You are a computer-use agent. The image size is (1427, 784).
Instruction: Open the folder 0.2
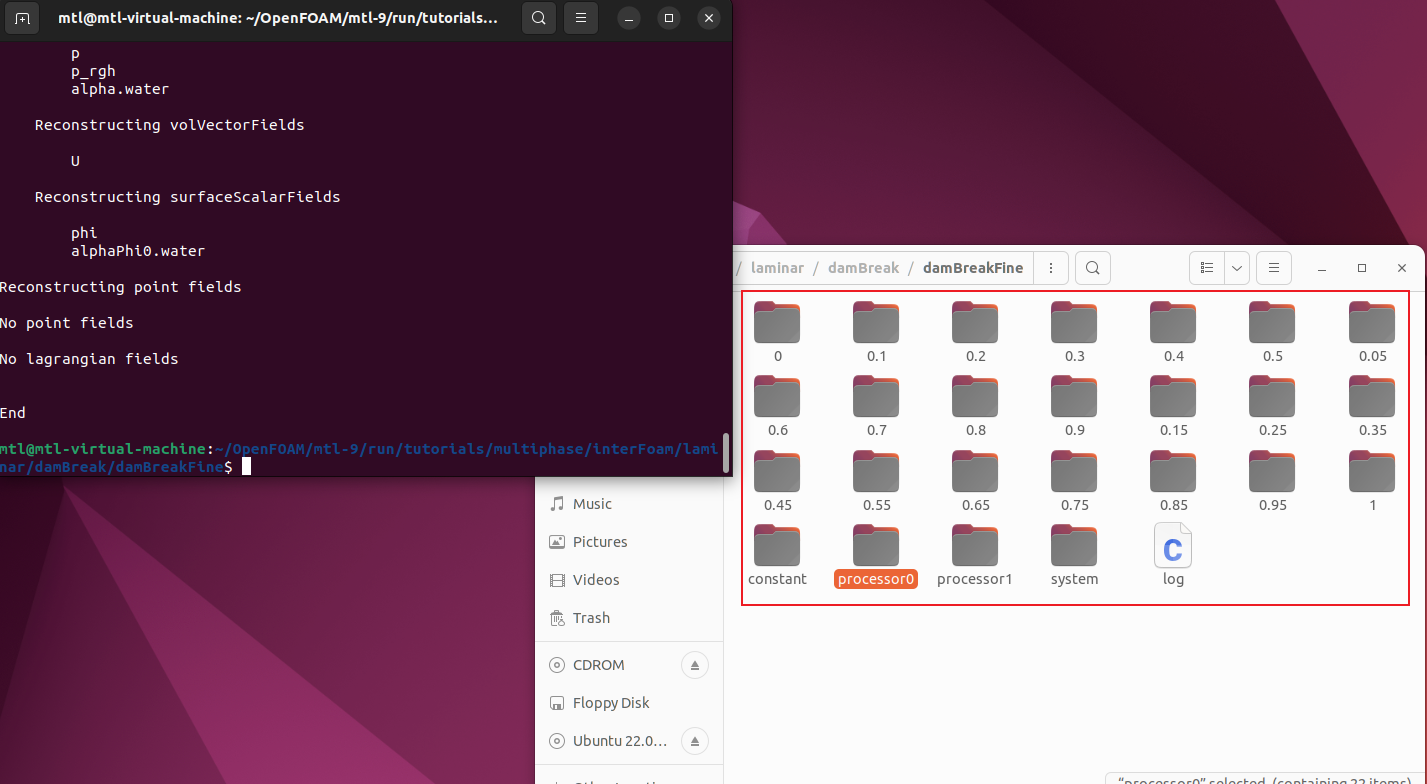click(x=975, y=333)
